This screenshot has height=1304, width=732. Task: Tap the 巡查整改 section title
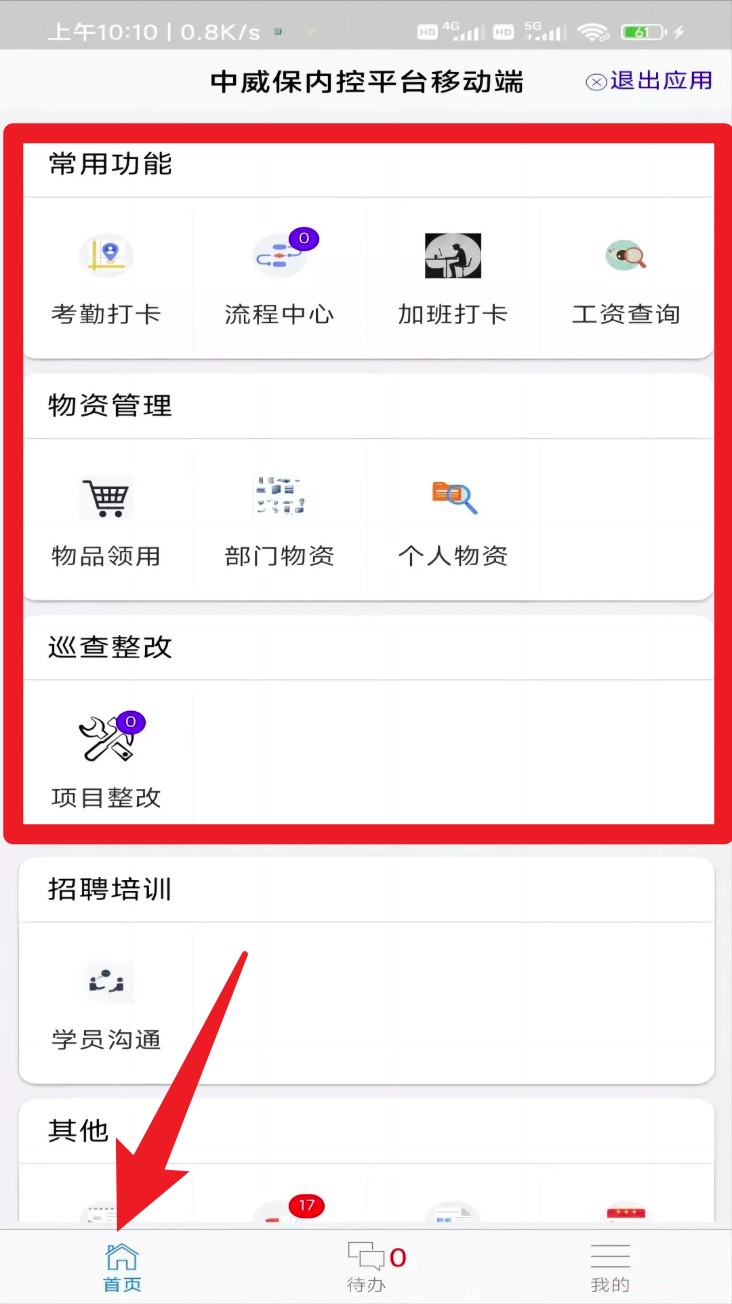point(110,647)
